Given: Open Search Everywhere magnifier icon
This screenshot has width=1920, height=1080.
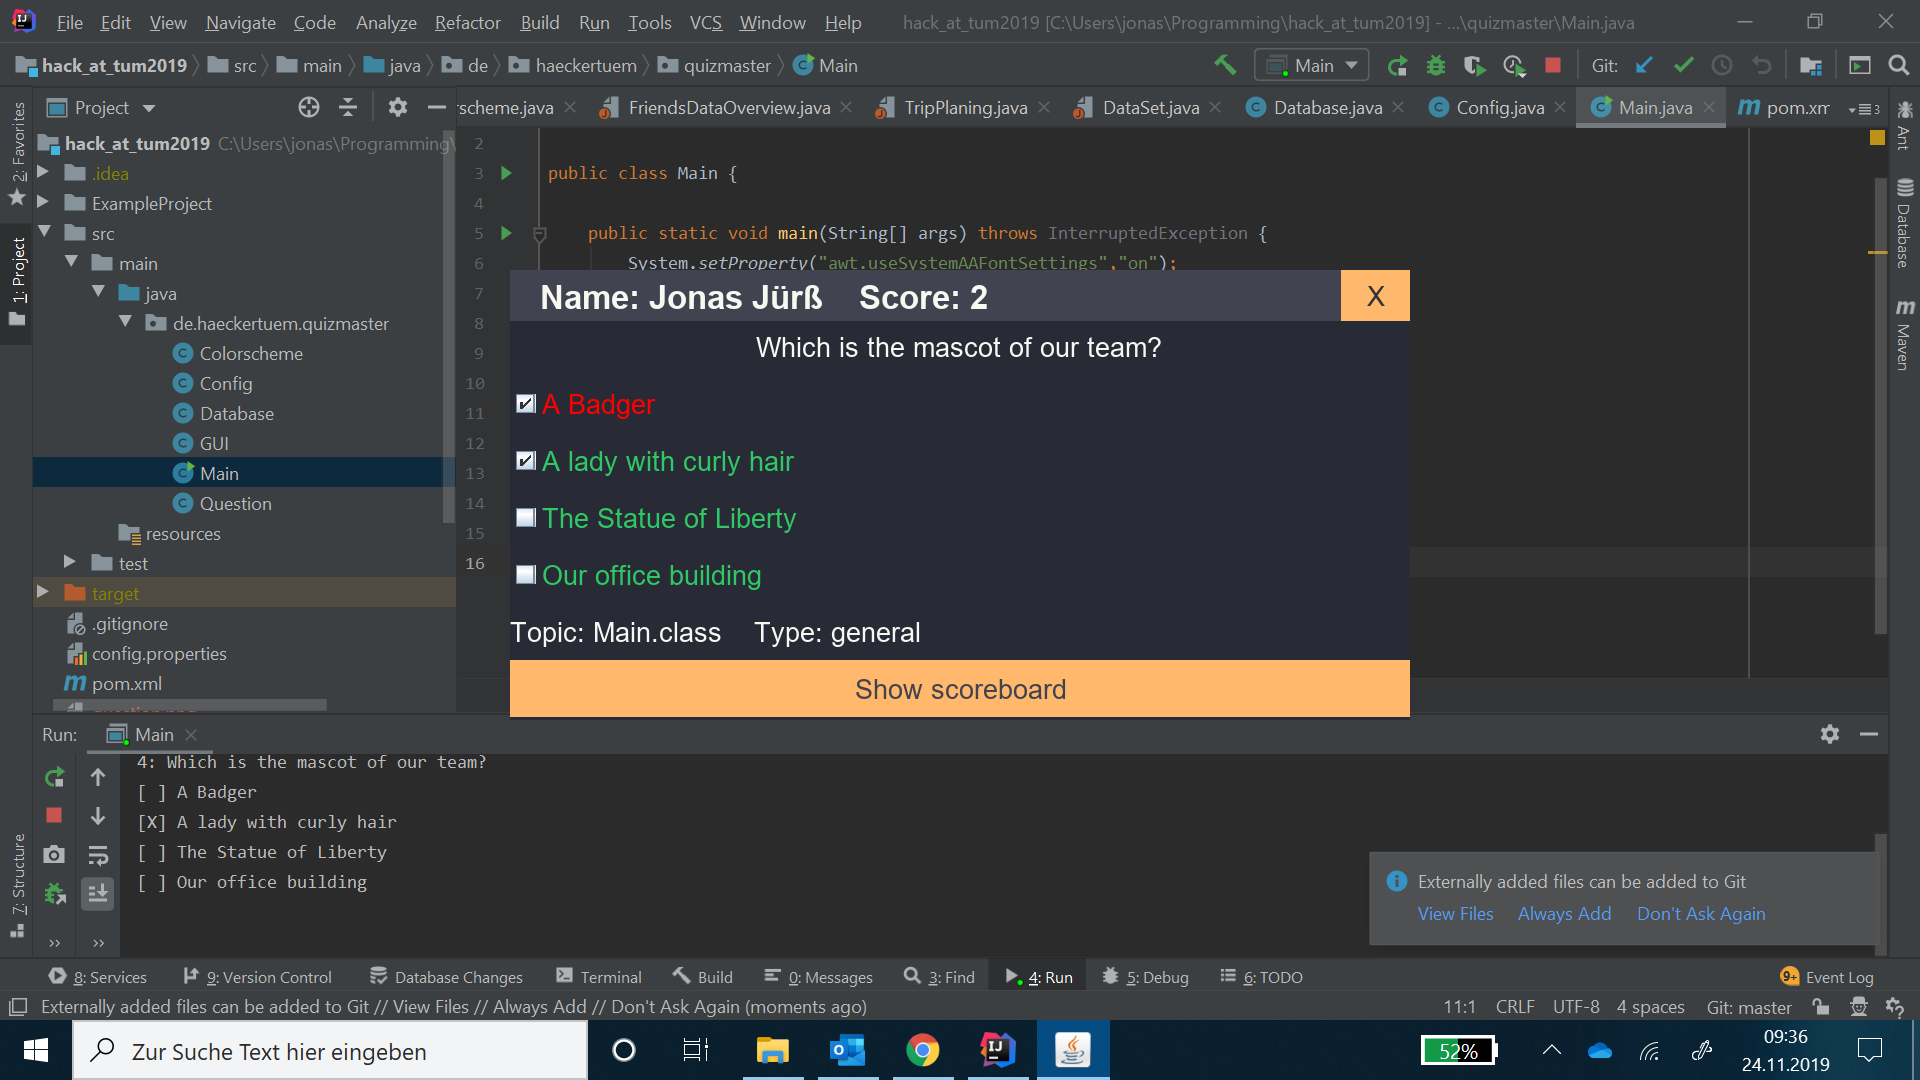Looking at the screenshot, I should tap(1898, 65).
